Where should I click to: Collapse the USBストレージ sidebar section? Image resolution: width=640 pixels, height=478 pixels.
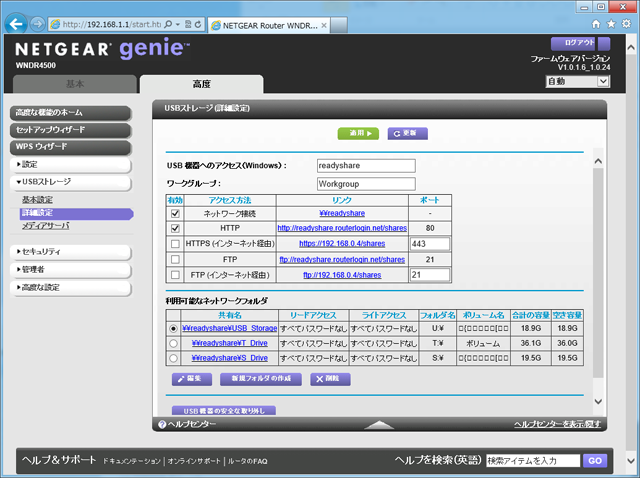click(42, 182)
